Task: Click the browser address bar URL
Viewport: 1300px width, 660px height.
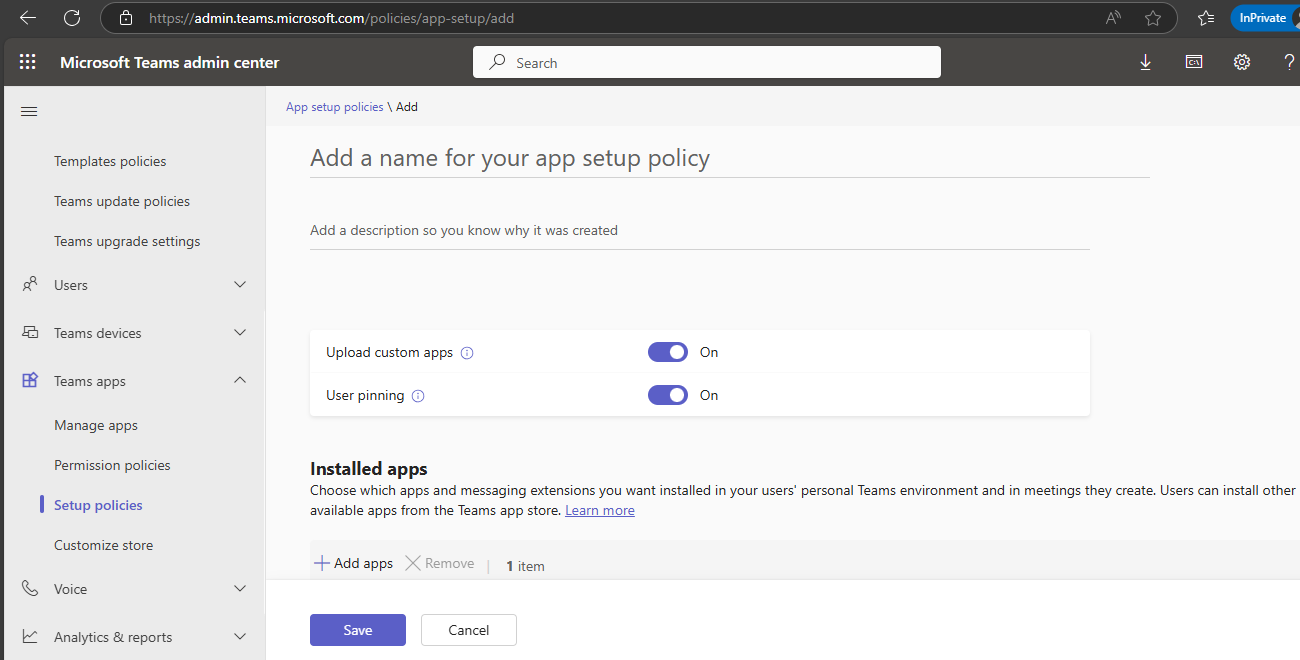Action: pyautogui.click(x=332, y=18)
